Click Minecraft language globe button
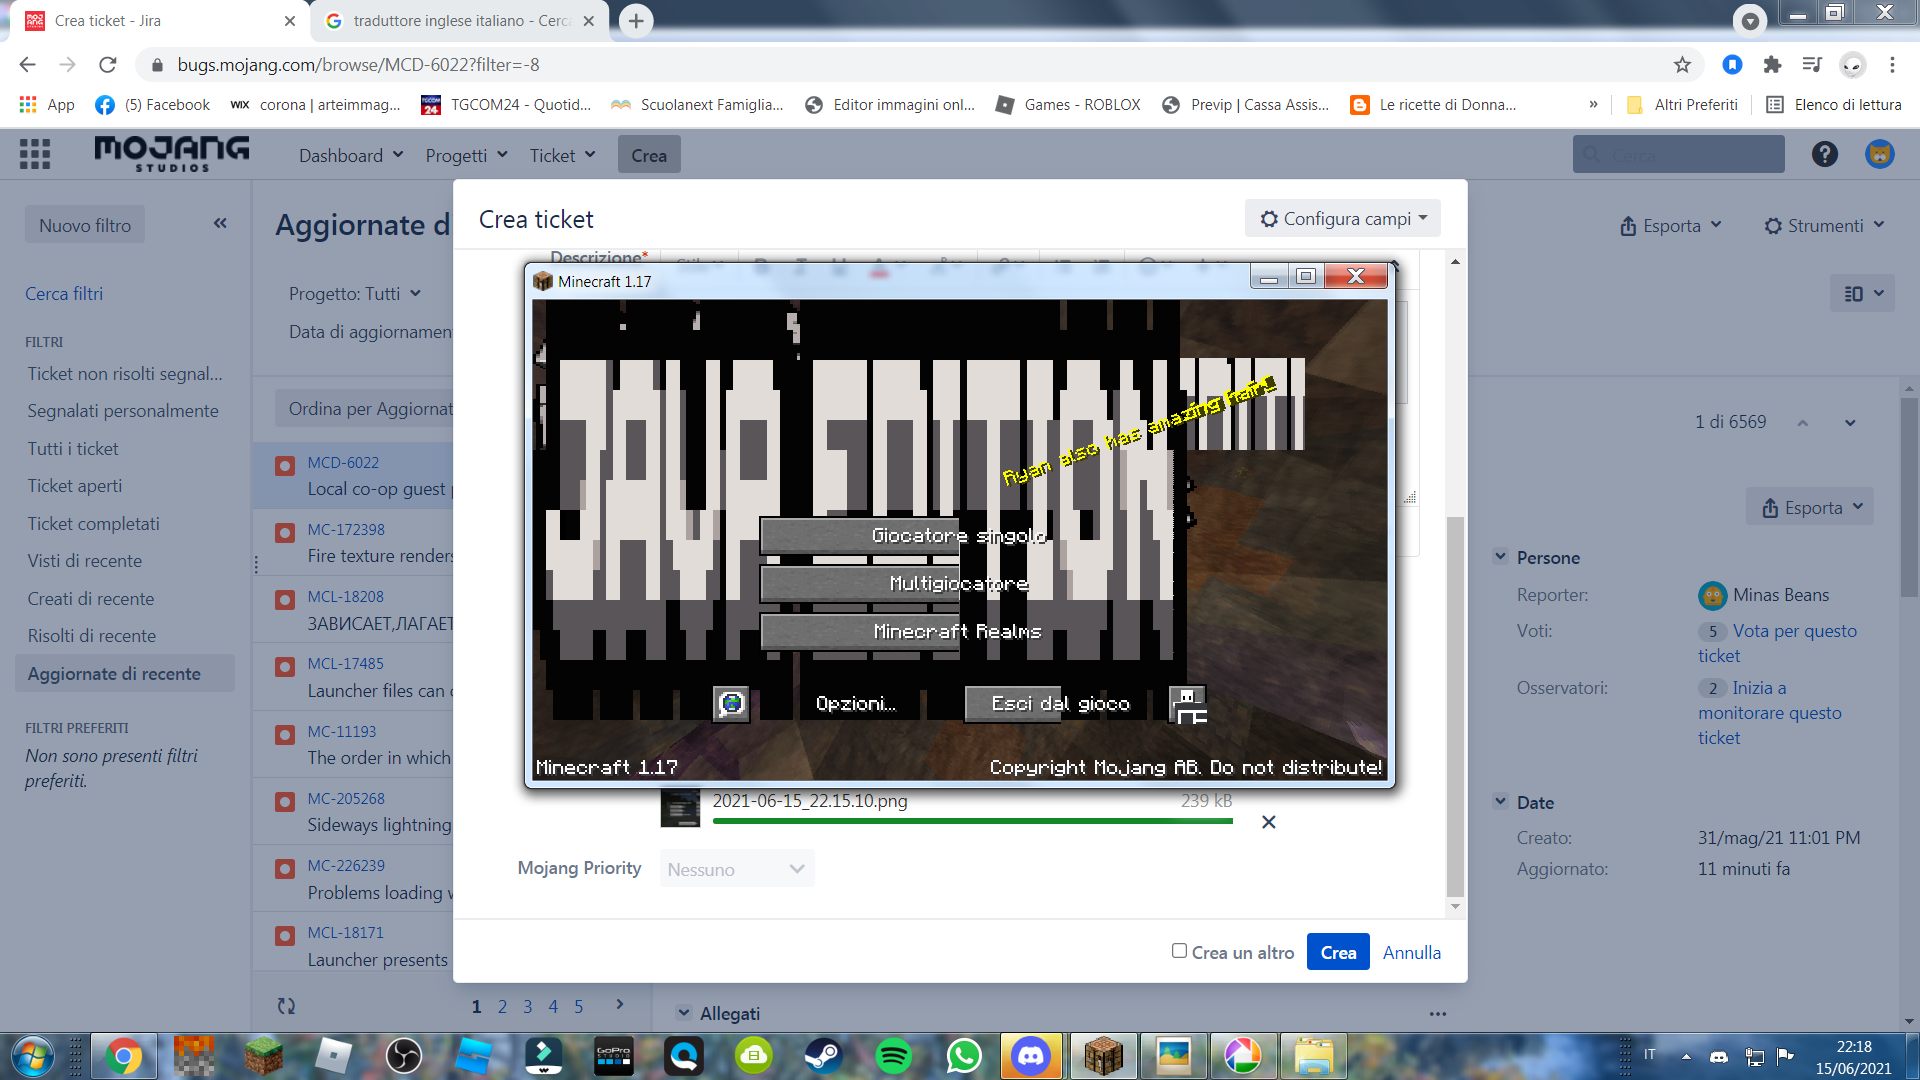 tap(731, 703)
